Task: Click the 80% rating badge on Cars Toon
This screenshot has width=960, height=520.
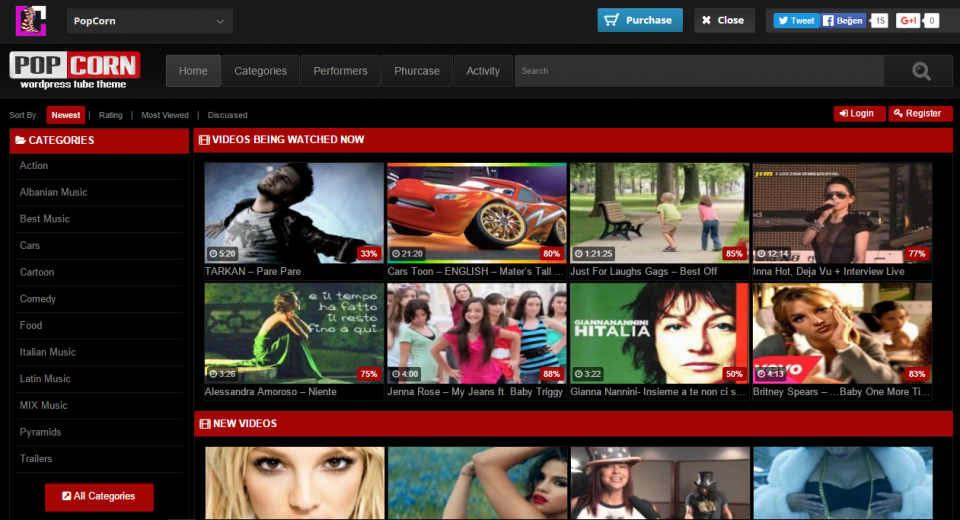Action: click(x=551, y=254)
